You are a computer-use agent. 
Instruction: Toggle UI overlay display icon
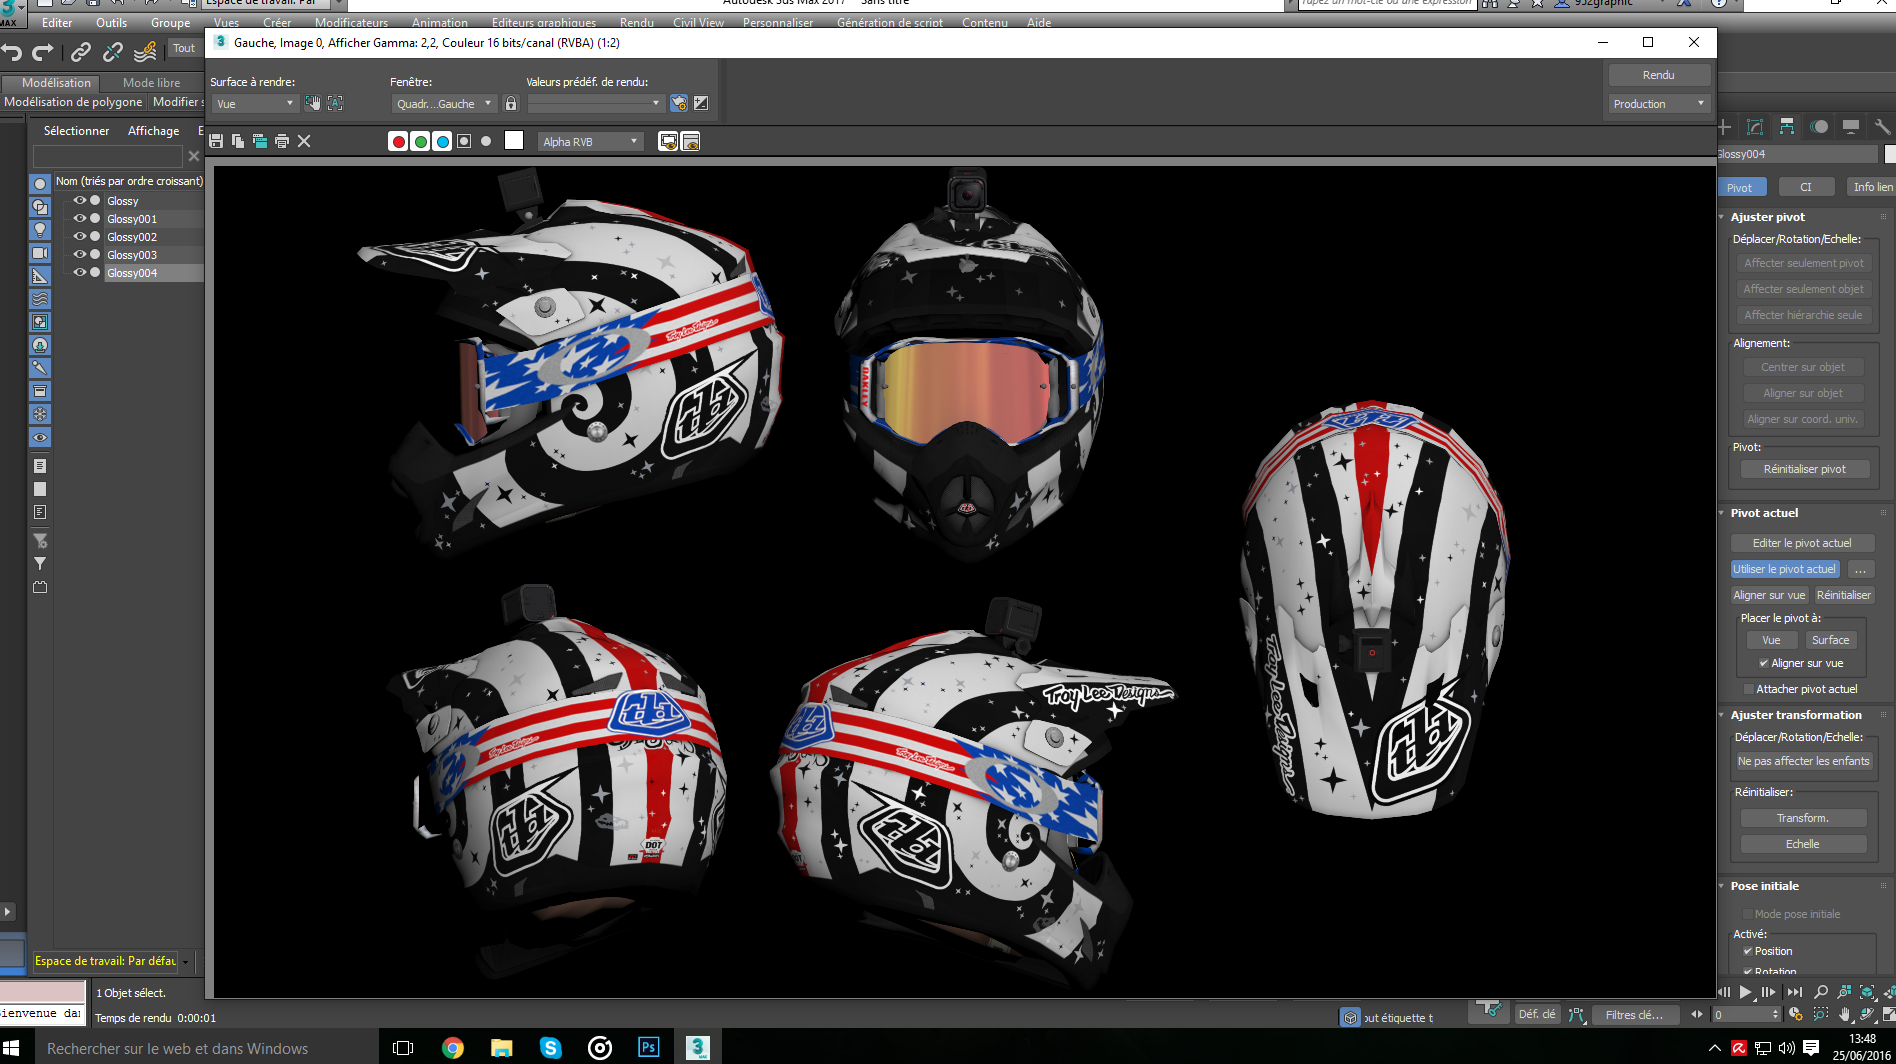[x=668, y=141]
